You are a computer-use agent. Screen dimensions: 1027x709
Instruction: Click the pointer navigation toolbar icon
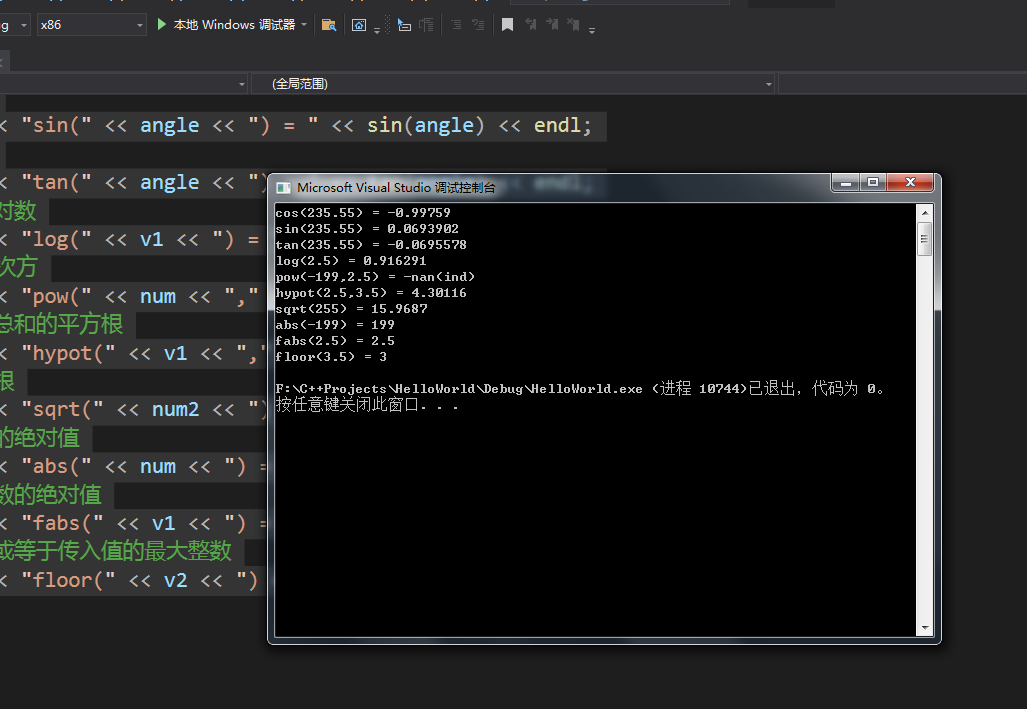coord(403,24)
